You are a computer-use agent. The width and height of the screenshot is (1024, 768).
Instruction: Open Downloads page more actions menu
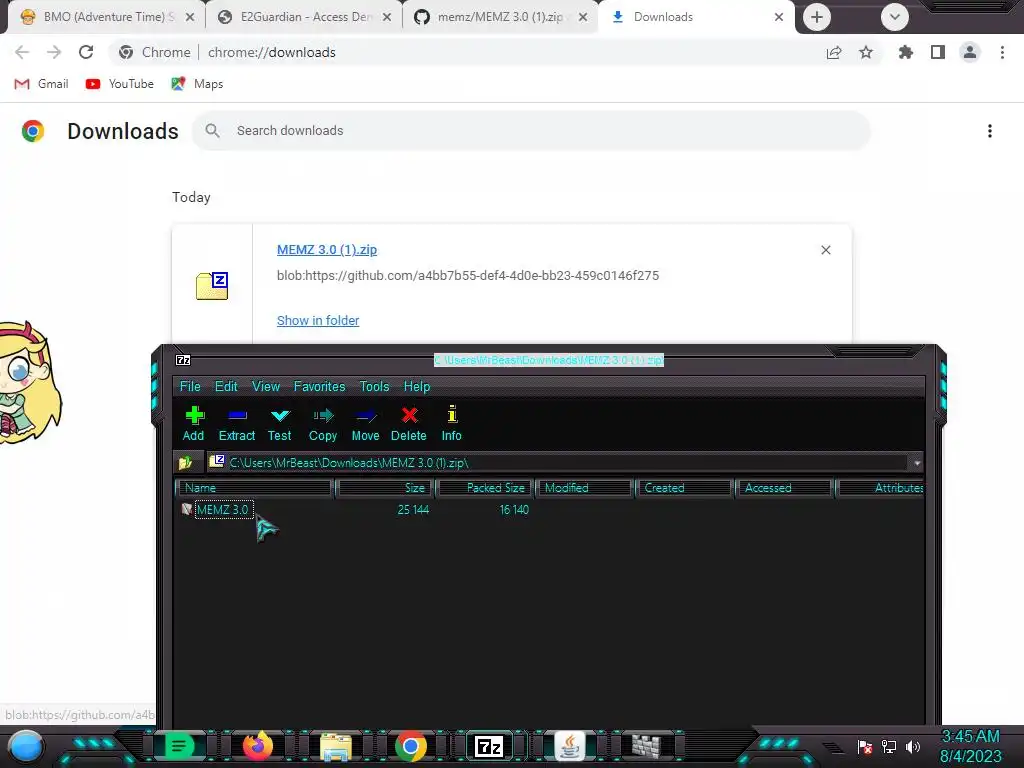[x=990, y=131]
